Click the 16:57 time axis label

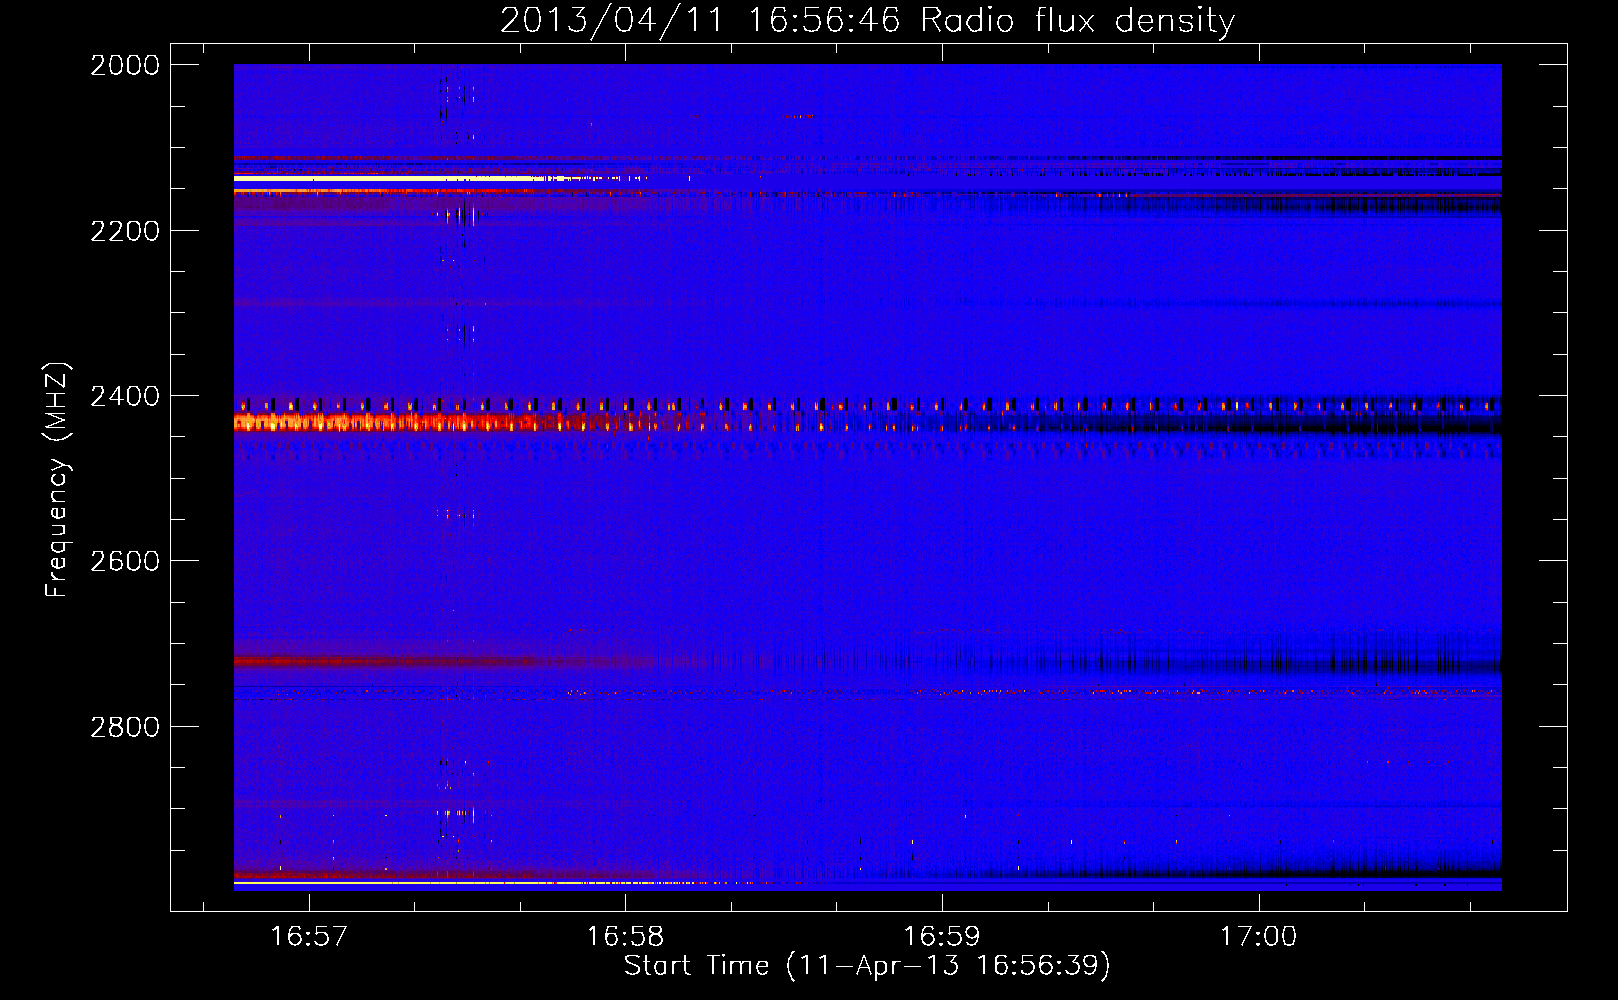click(x=309, y=936)
